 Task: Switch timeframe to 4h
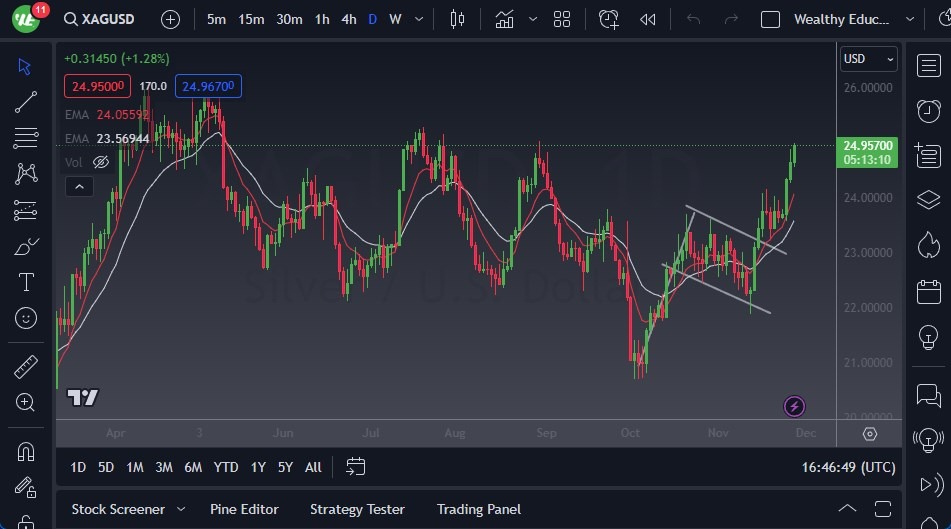click(348, 19)
